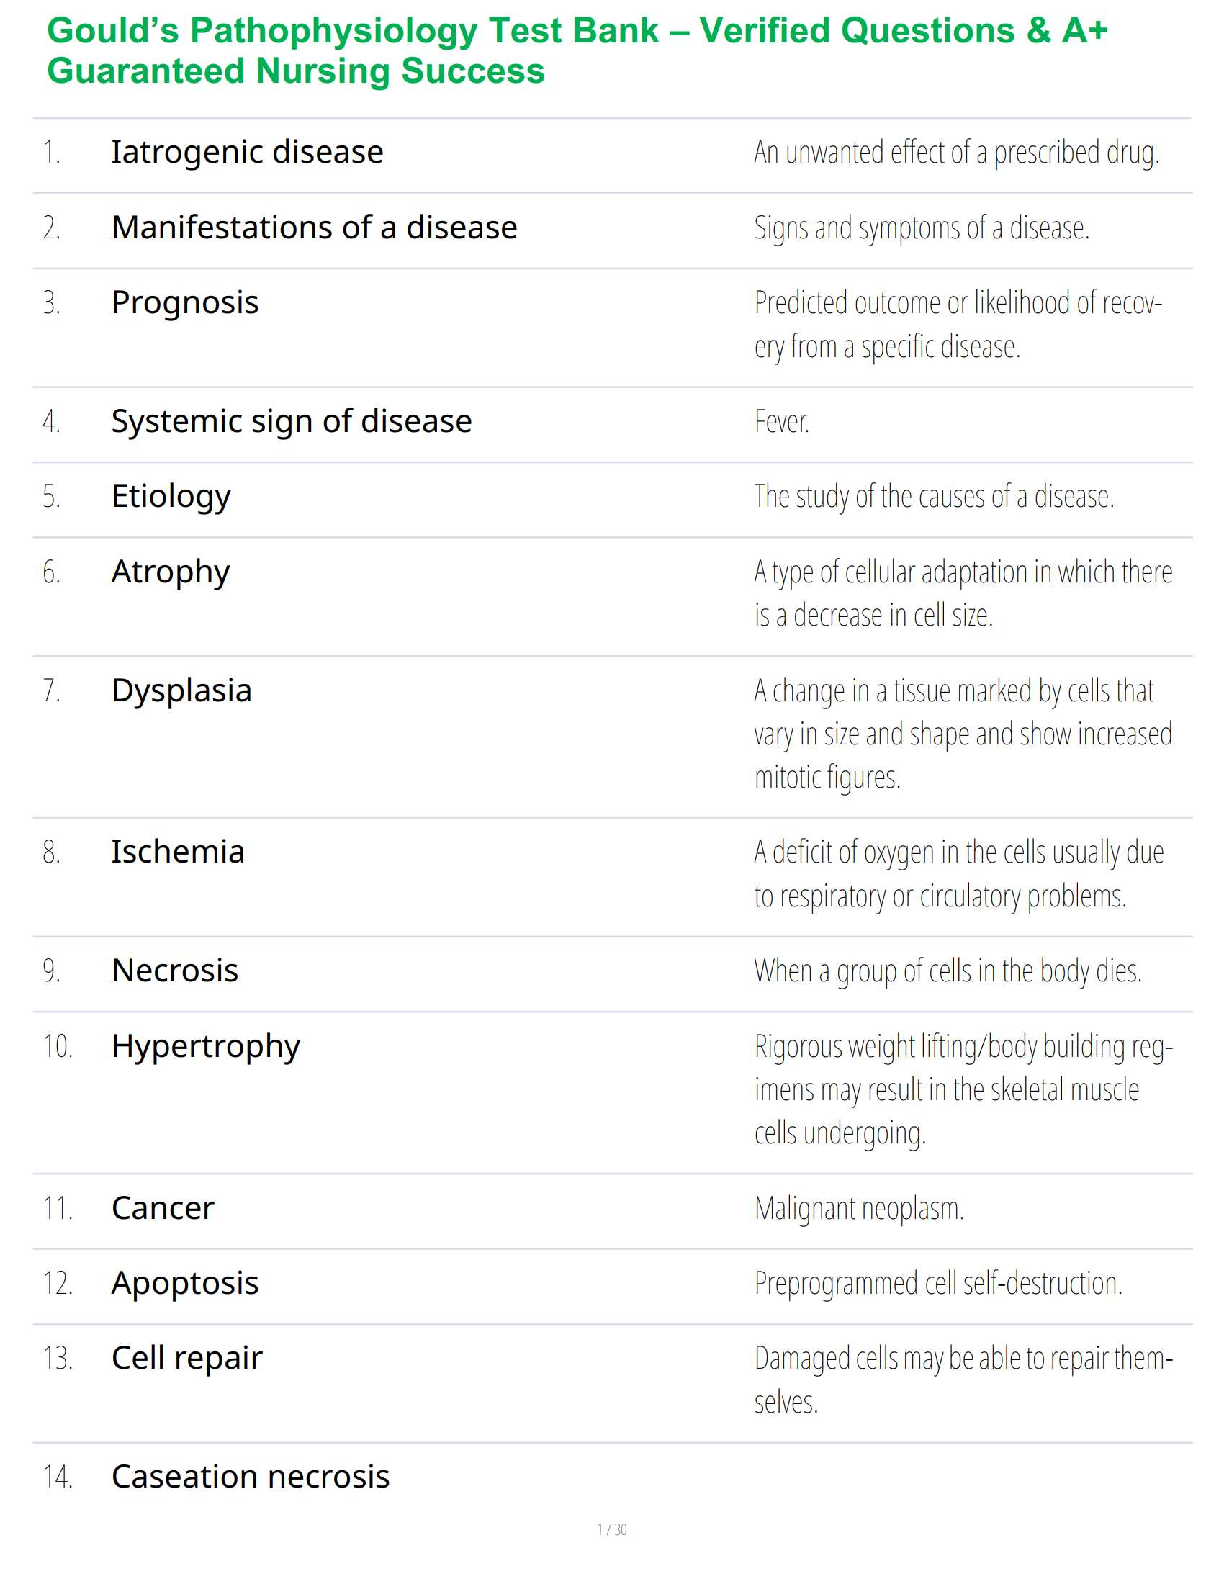The width and height of the screenshot is (1224, 1584).
Task: Click the Manifestations of a disease term
Action: tap(314, 228)
